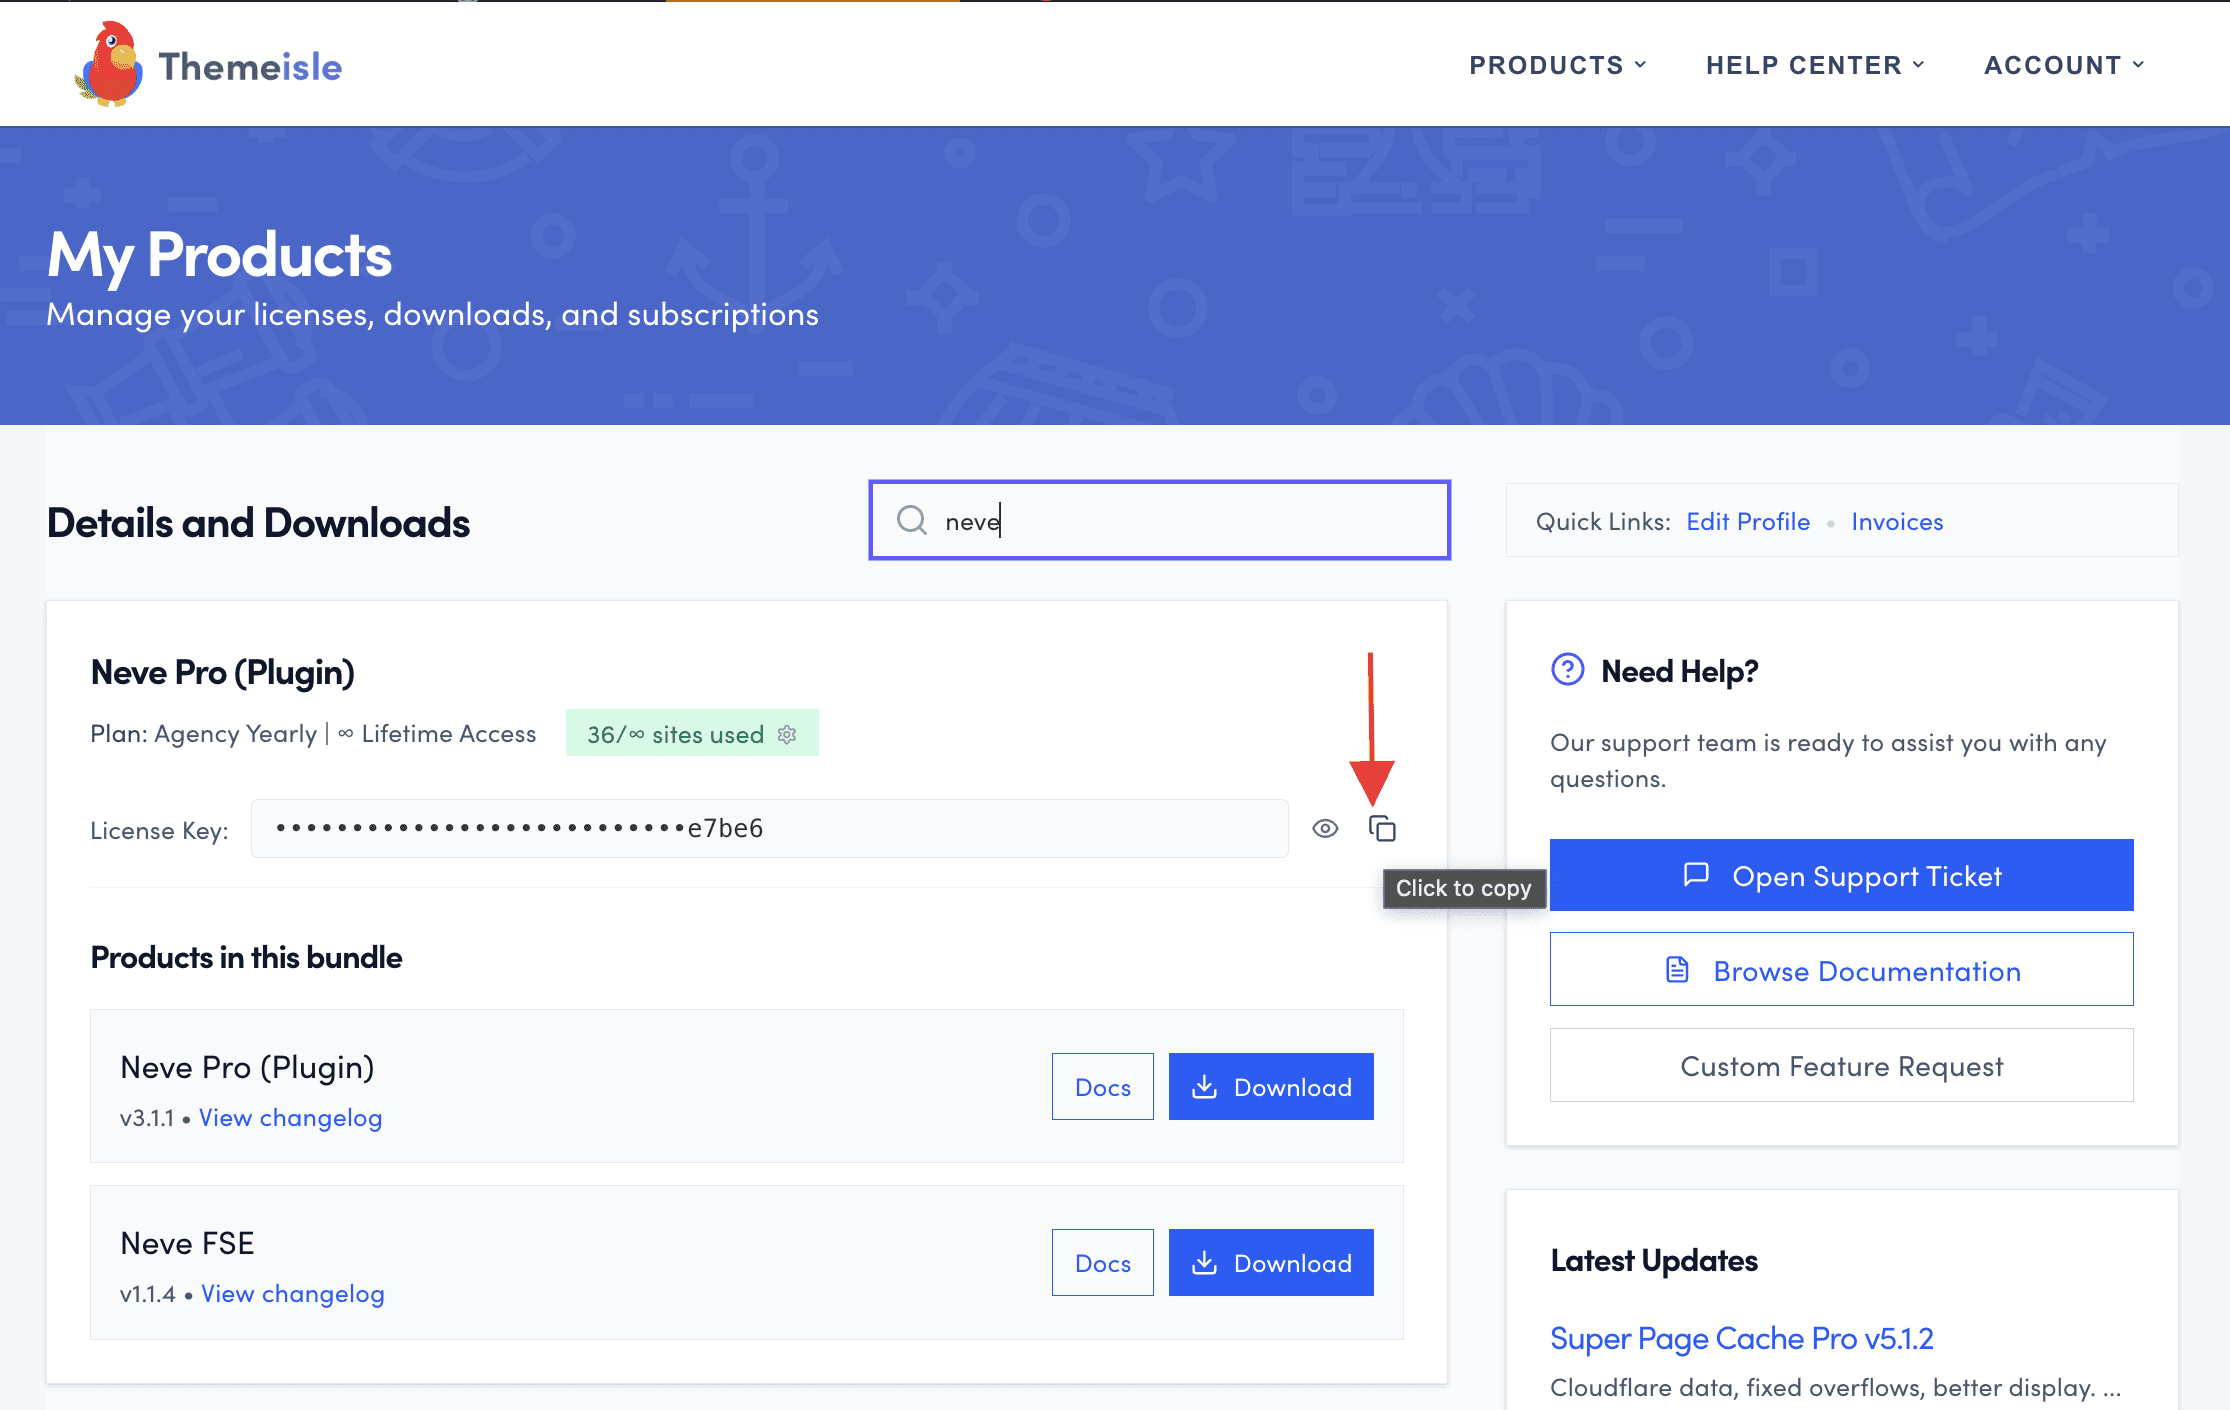View changelog for Neve Pro v3.1.1
This screenshot has width=2230, height=1410.
click(290, 1117)
